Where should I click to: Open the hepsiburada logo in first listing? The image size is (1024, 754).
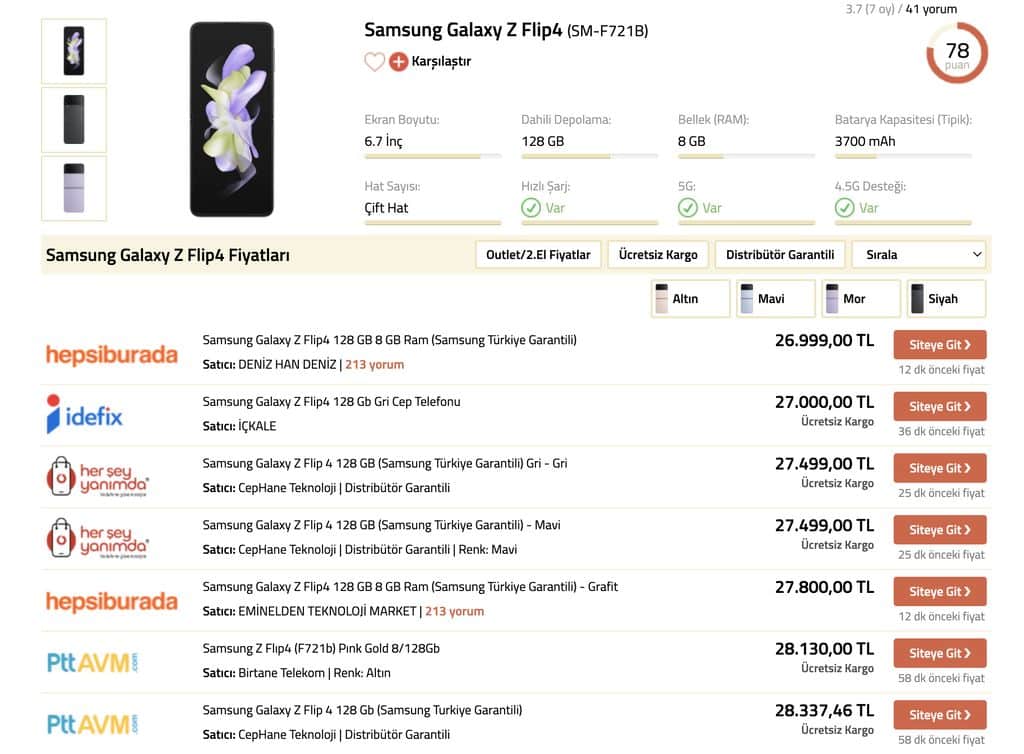coord(112,354)
